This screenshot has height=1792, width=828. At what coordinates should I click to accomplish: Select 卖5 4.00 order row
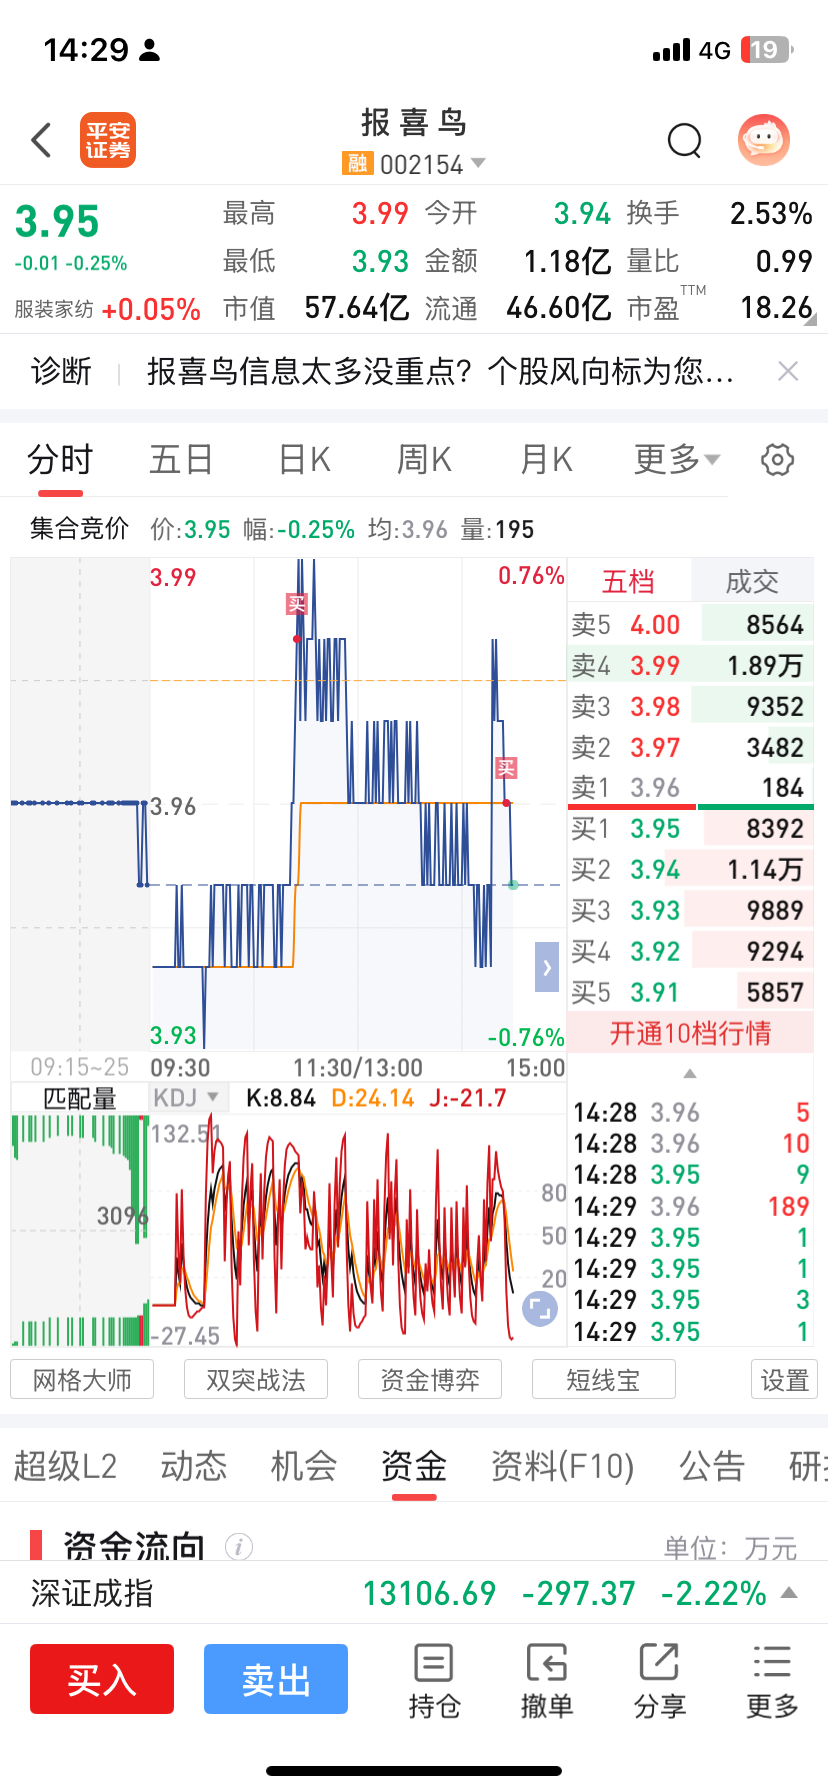coord(690,625)
